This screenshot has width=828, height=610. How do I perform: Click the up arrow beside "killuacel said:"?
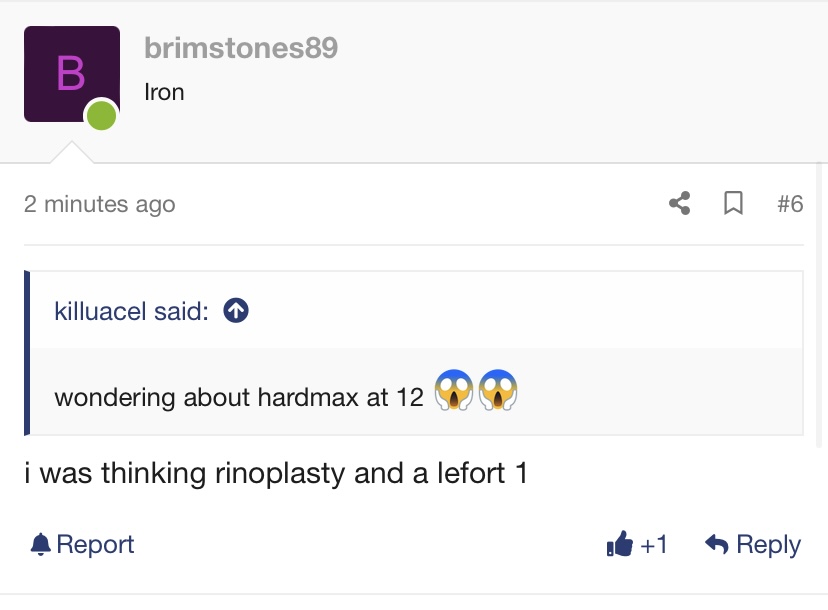[236, 311]
